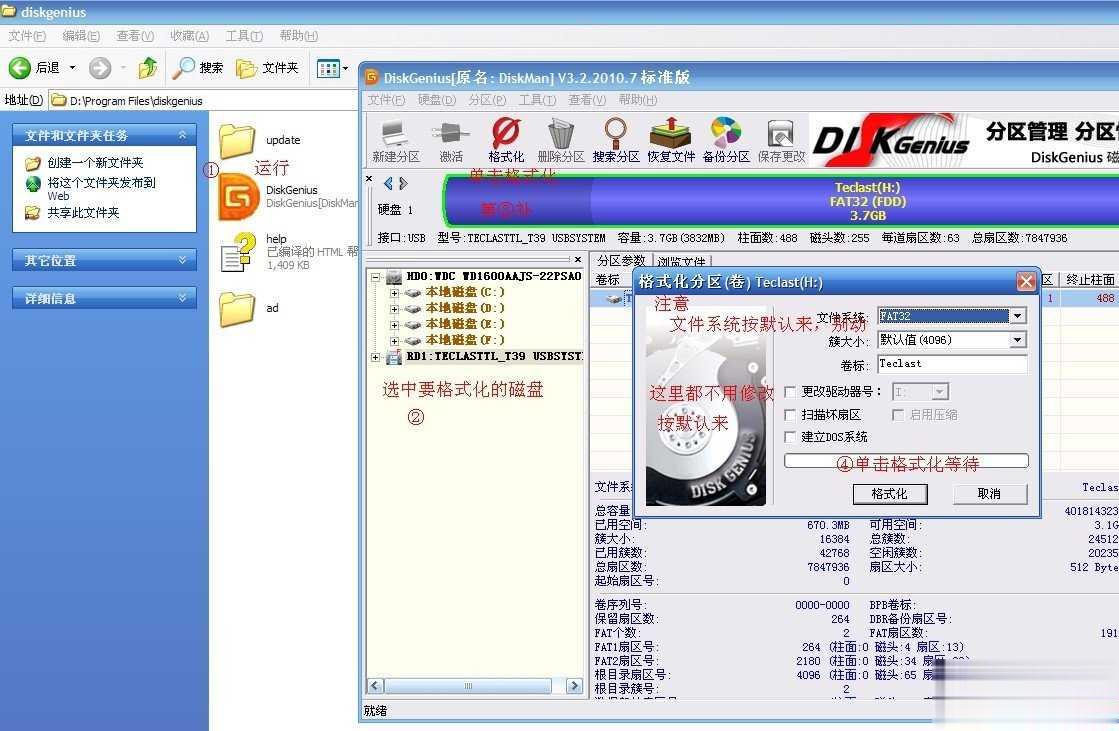
Task: Click the 搜索分区 magnifier icon
Action: pos(616,141)
